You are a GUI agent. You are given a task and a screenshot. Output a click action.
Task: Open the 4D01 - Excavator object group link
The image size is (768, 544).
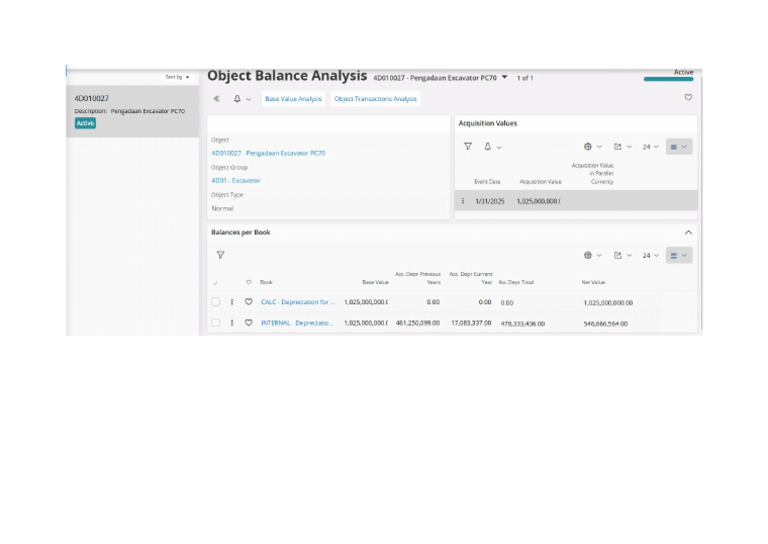point(236,181)
